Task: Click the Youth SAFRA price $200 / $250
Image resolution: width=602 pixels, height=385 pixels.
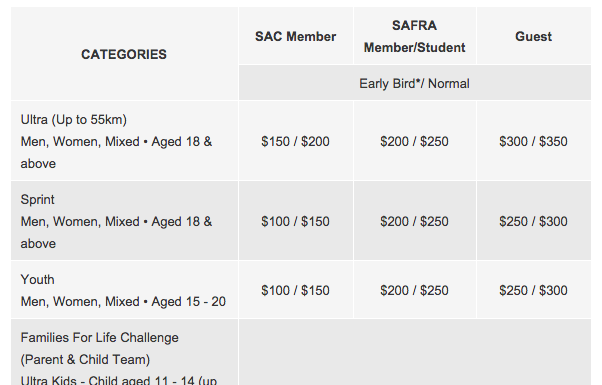Action: [414, 291]
